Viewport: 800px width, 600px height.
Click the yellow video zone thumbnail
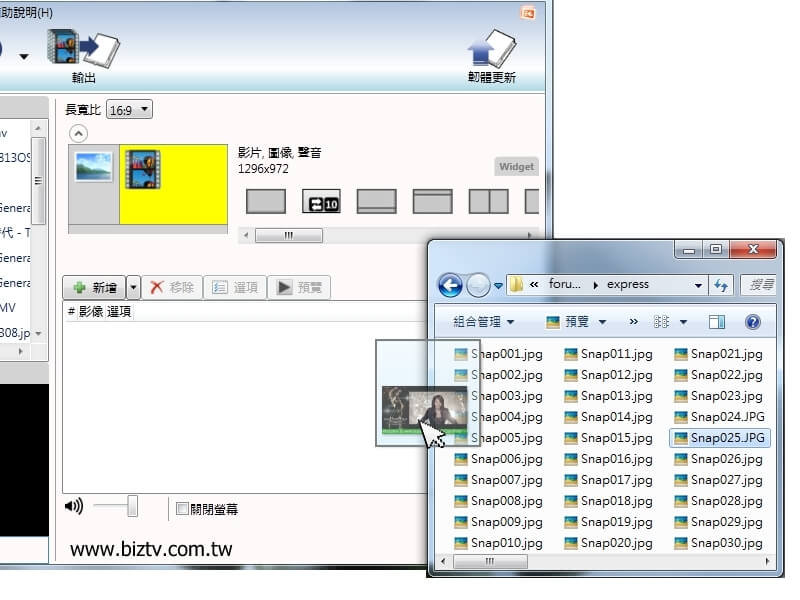[173, 183]
